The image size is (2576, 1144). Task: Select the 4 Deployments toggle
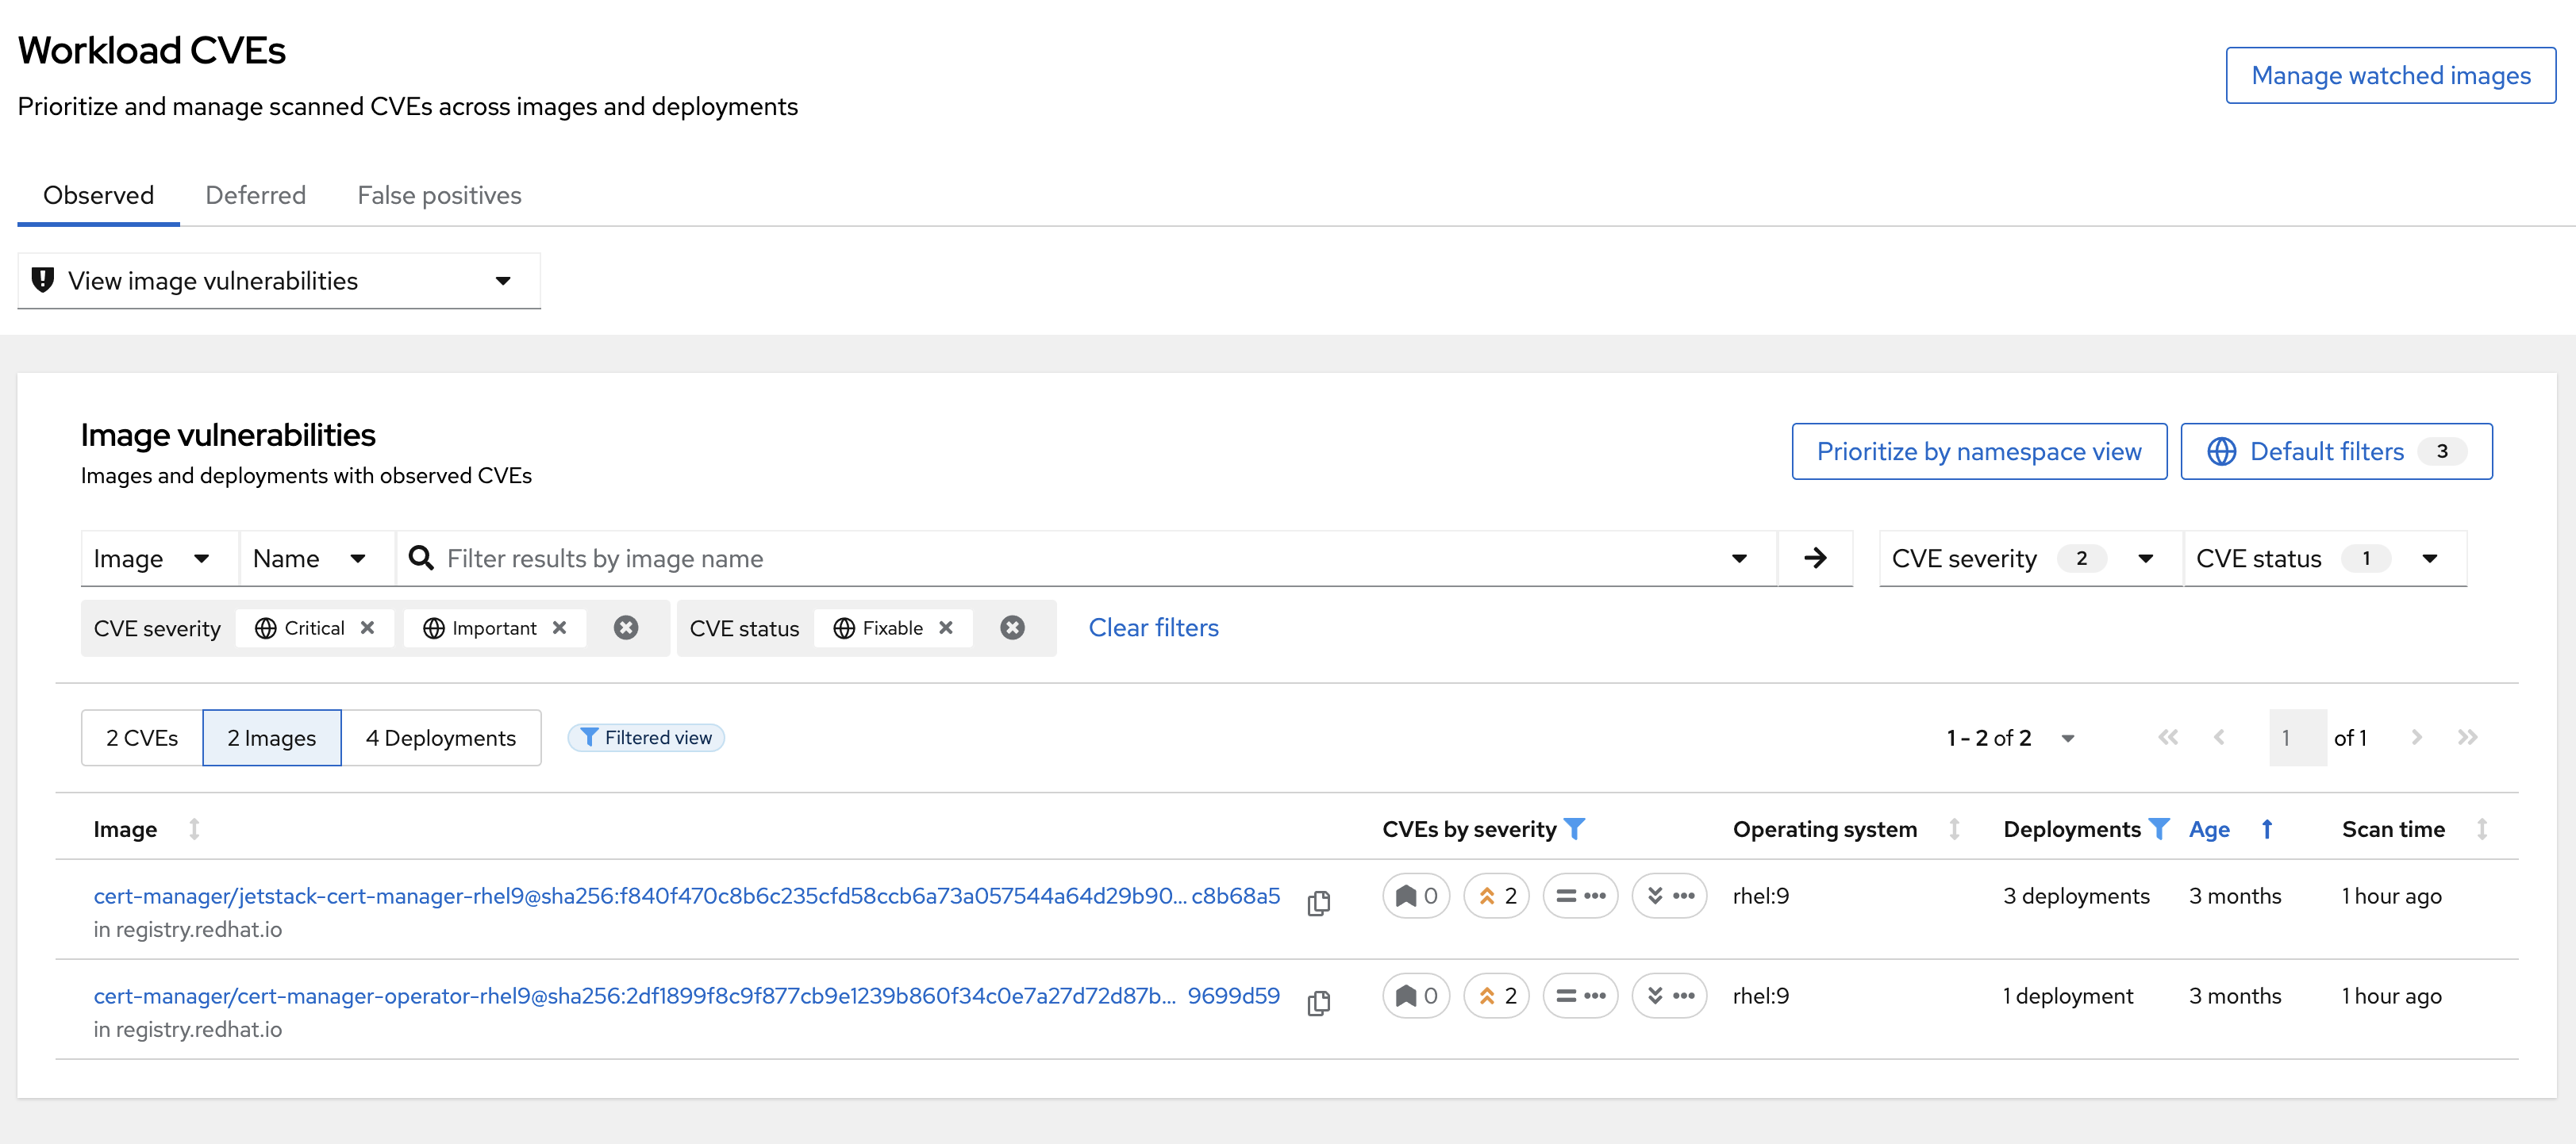pos(441,738)
